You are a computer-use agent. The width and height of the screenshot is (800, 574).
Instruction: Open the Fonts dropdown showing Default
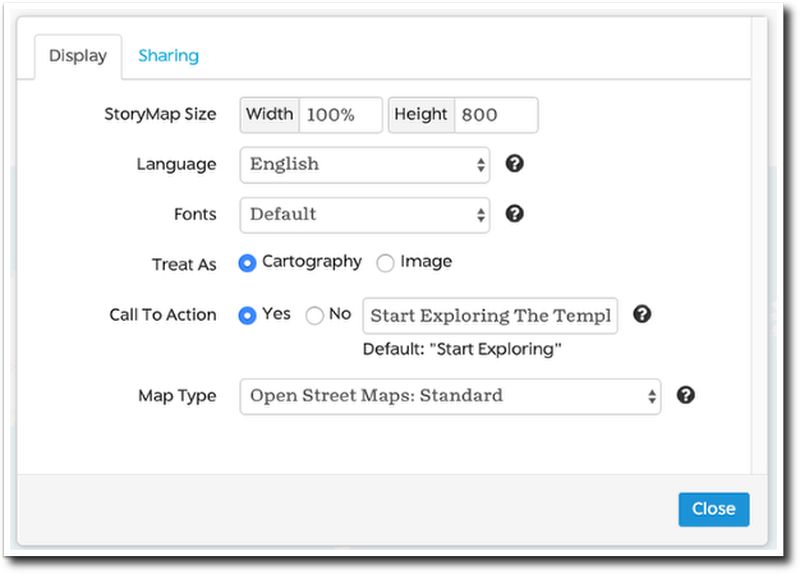[x=365, y=215]
